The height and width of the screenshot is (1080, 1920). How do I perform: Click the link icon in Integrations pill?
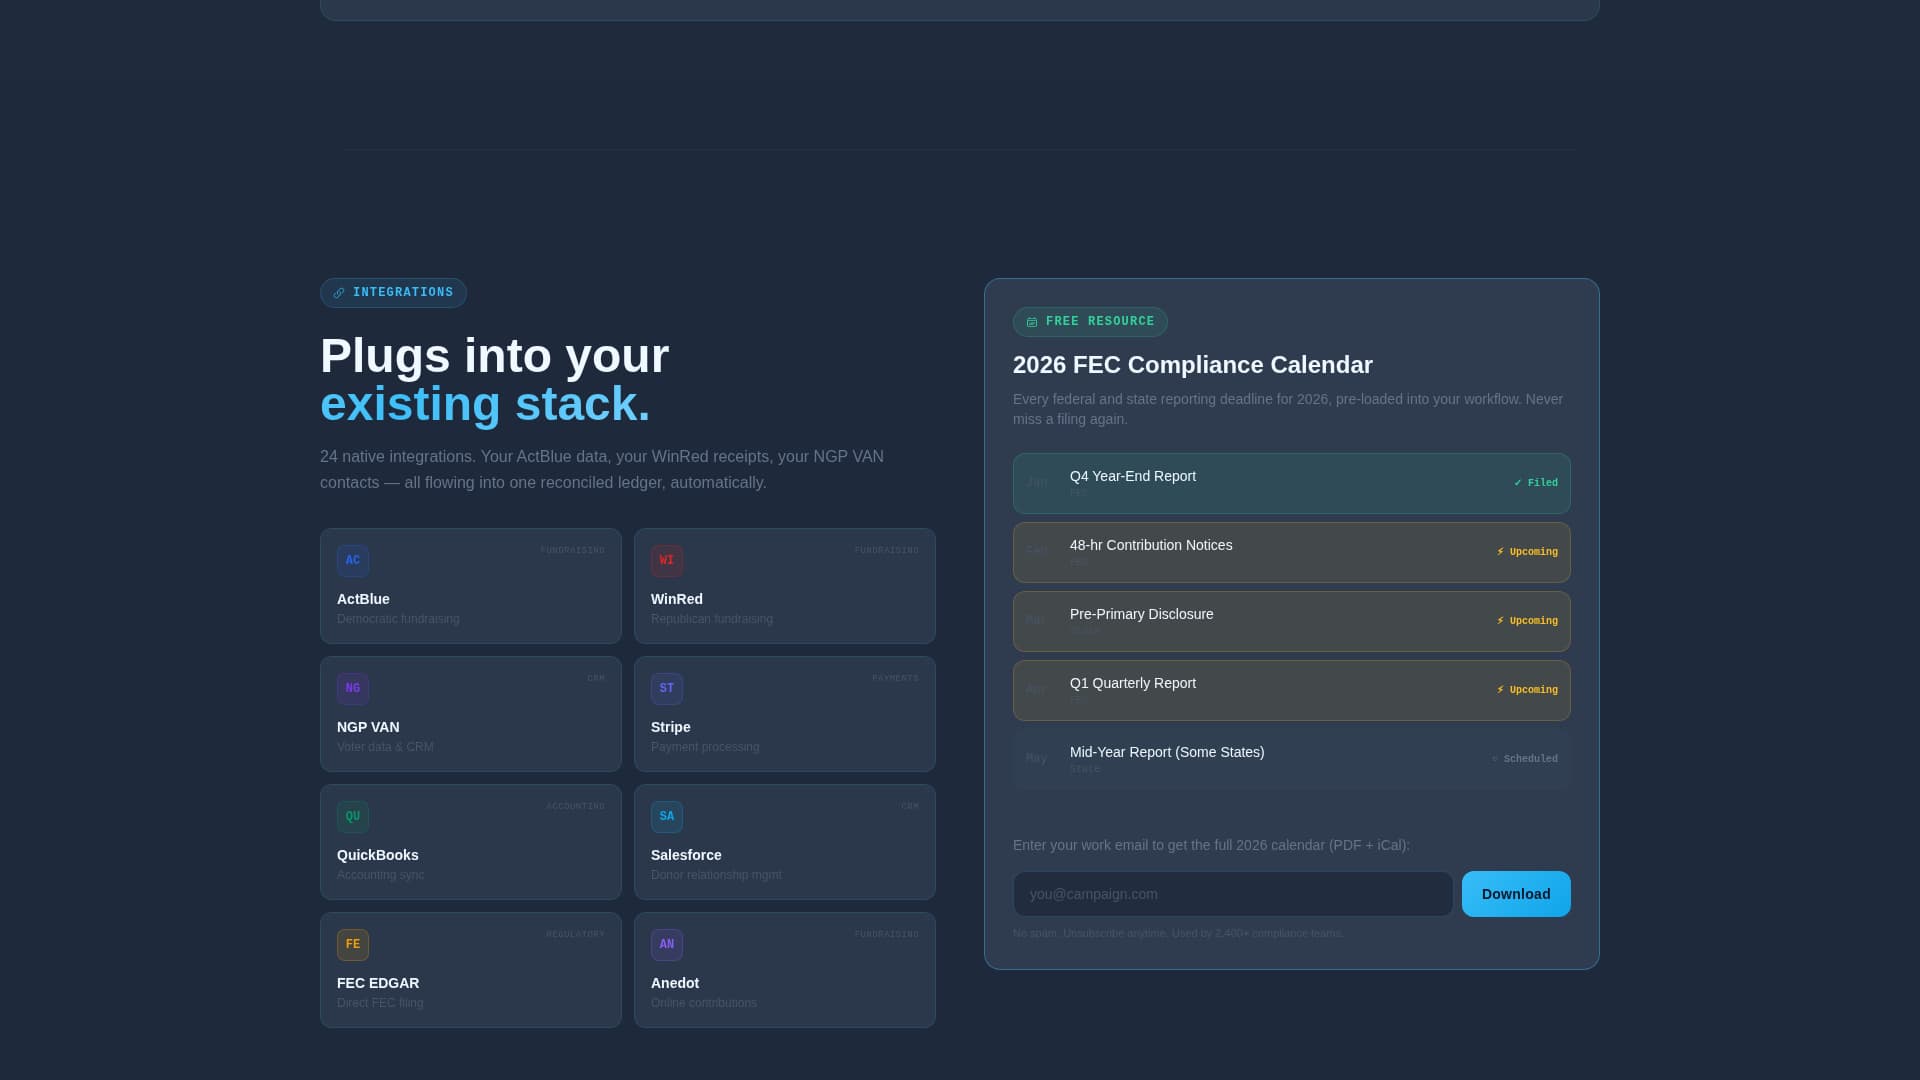339,293
